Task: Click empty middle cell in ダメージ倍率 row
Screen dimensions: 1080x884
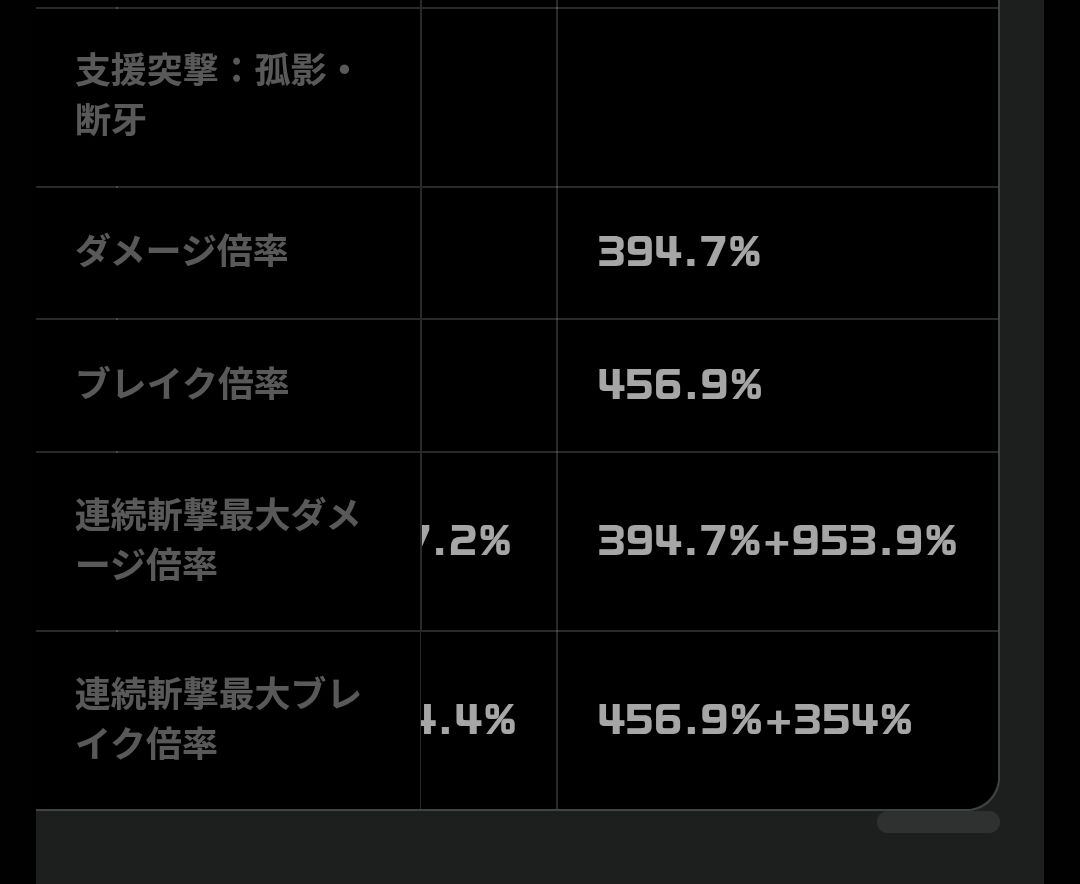Action: [488, 252]
